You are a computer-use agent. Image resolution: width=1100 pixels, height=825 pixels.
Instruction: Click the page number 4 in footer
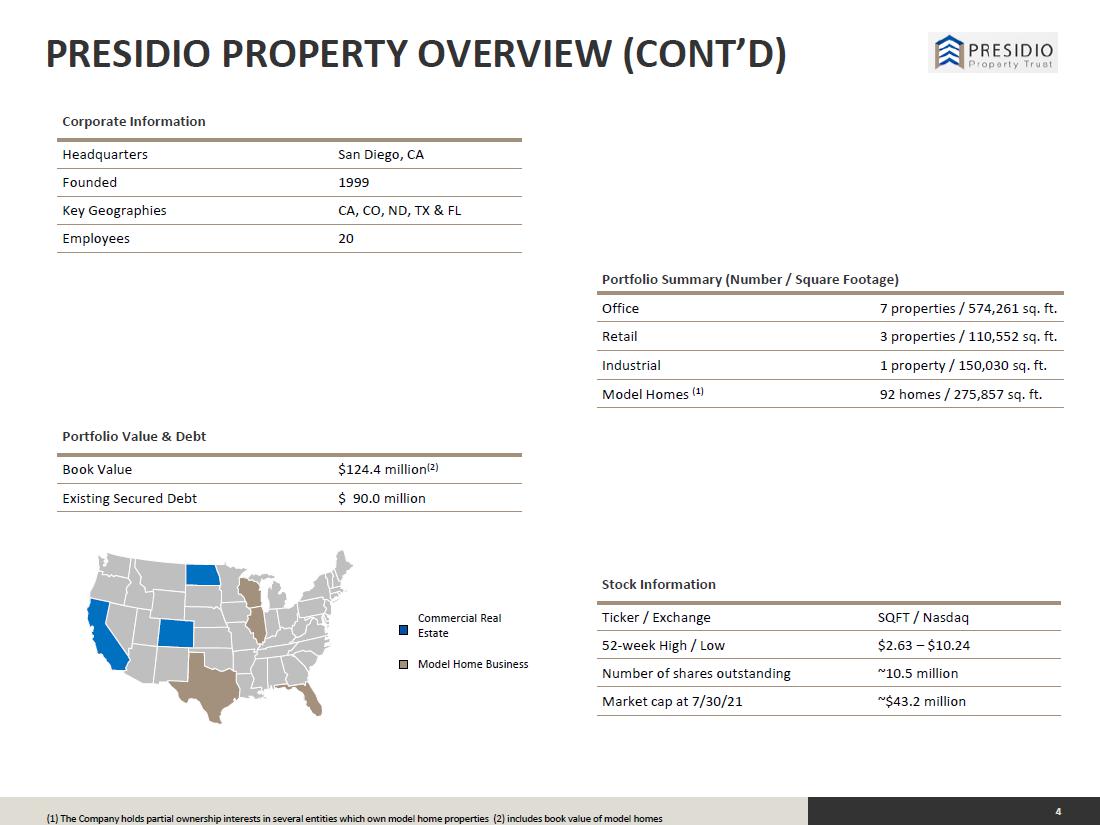(1058, 812)
